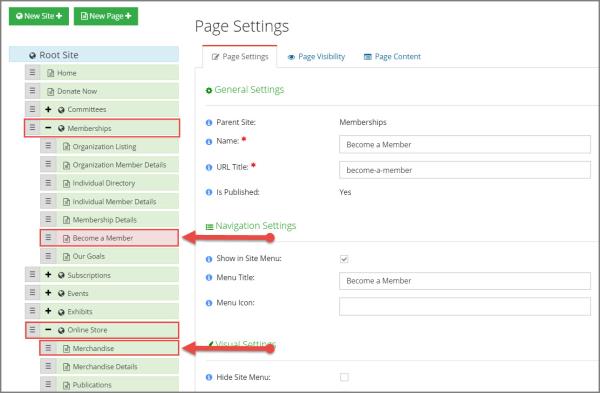600x393 pixels.
Task: Click the New Site button
Action: point(39,16)
